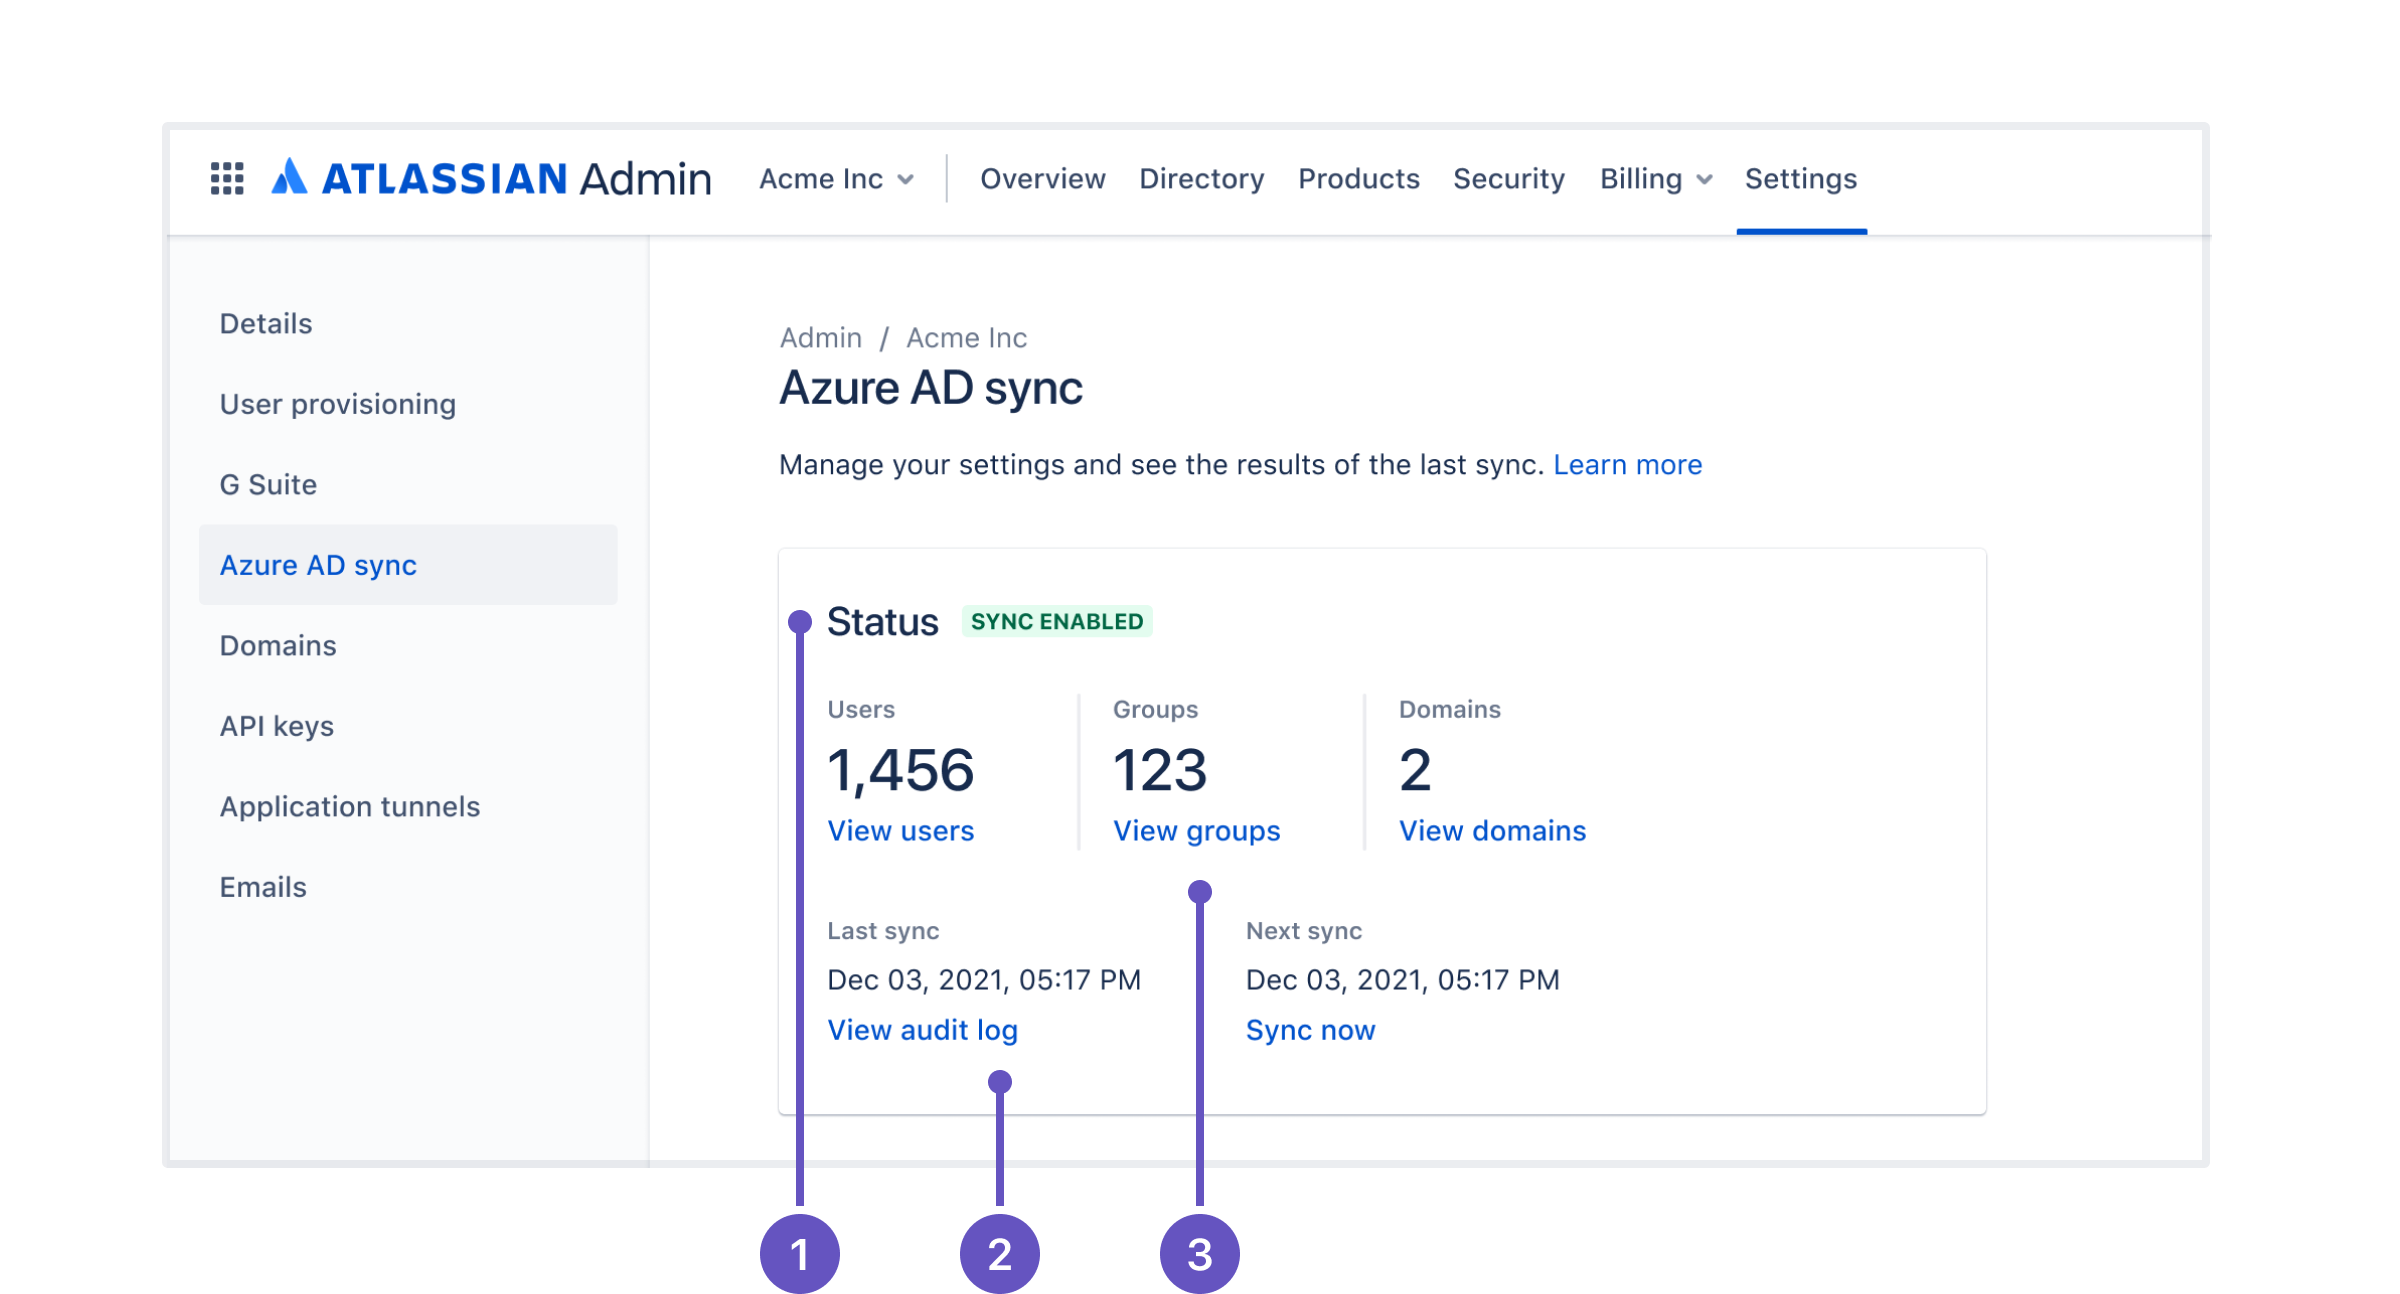
Task: Click the Admin breadcrumb link
Action: click(820, 338)
